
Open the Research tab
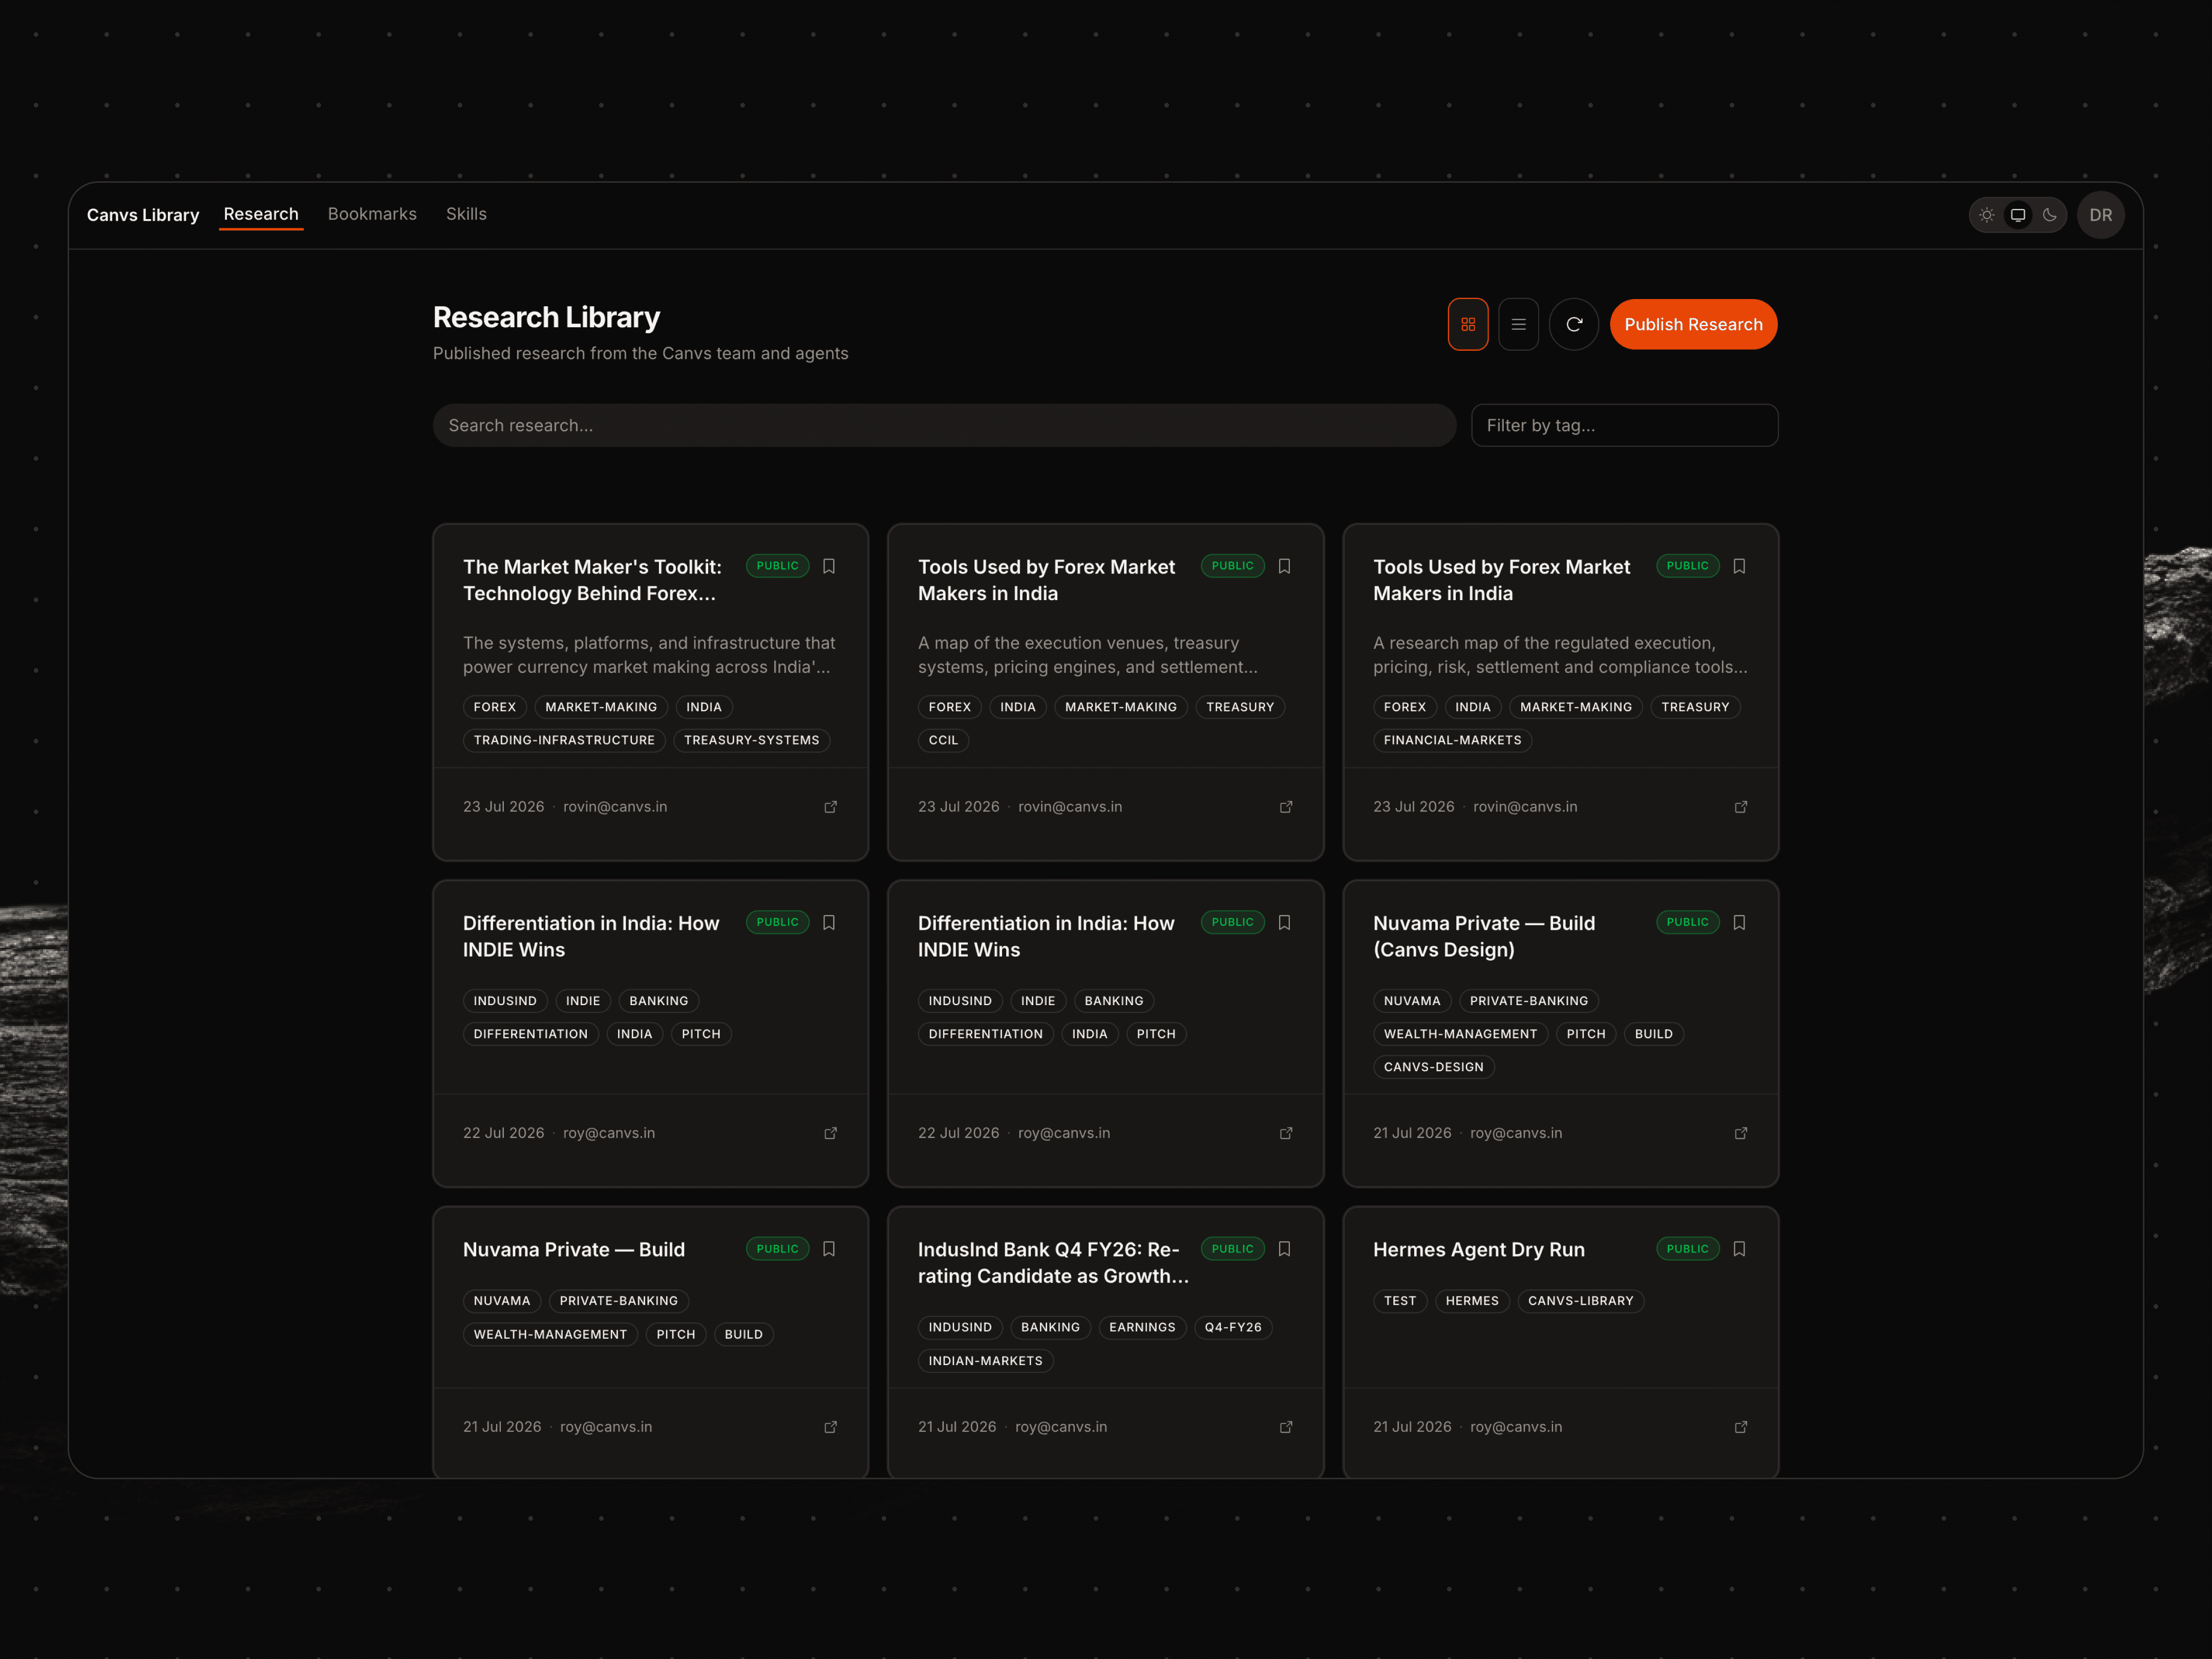click(261, 214)
